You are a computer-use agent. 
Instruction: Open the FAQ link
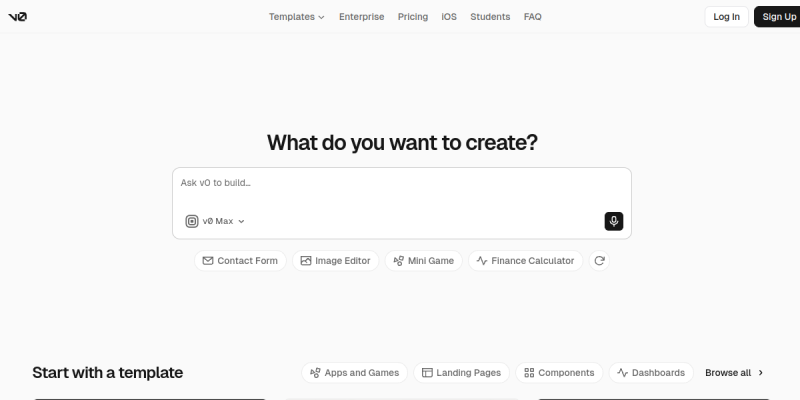click(x=533, y=17)
